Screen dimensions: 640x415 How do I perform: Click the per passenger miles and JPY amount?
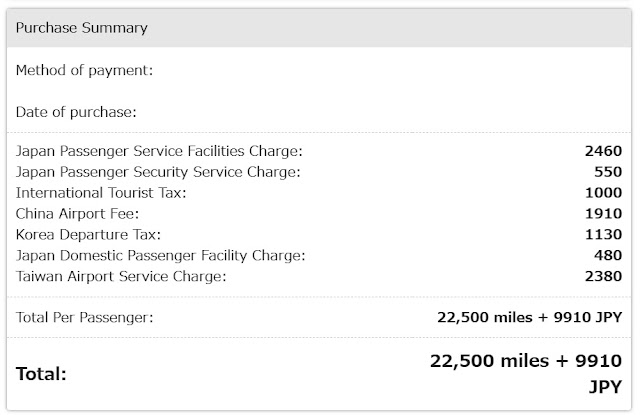click(530, 318)
